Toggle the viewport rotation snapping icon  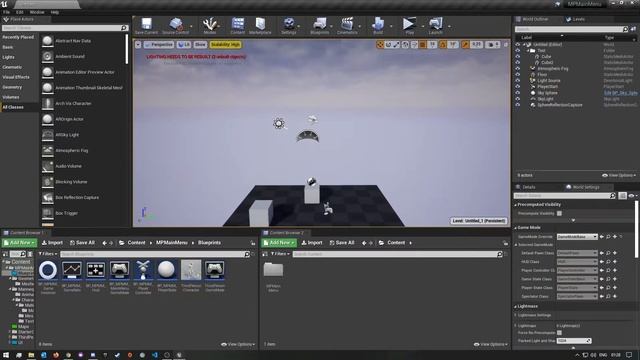click(443, 44)
